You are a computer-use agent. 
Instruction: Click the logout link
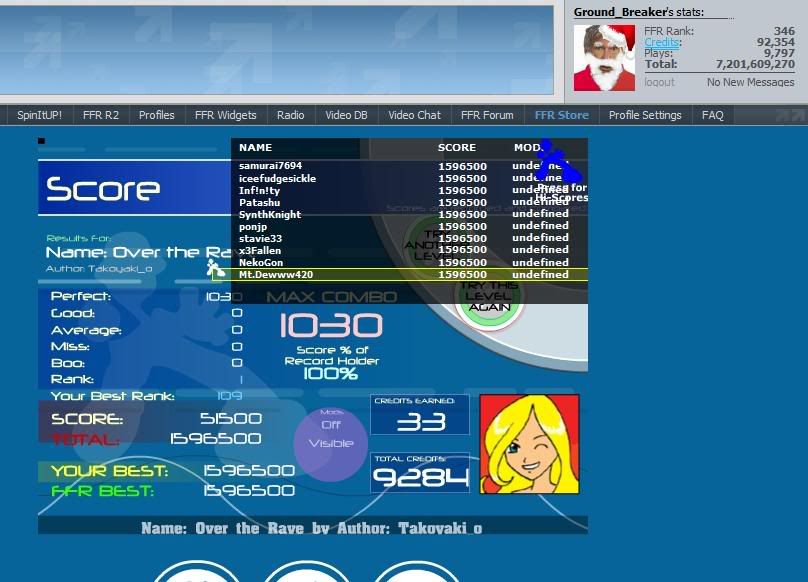tap(659, 82)
